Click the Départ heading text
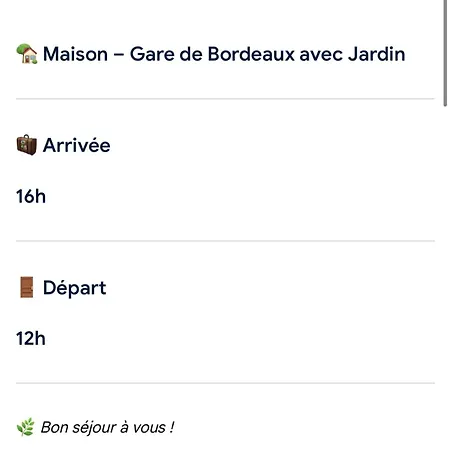 74,288
